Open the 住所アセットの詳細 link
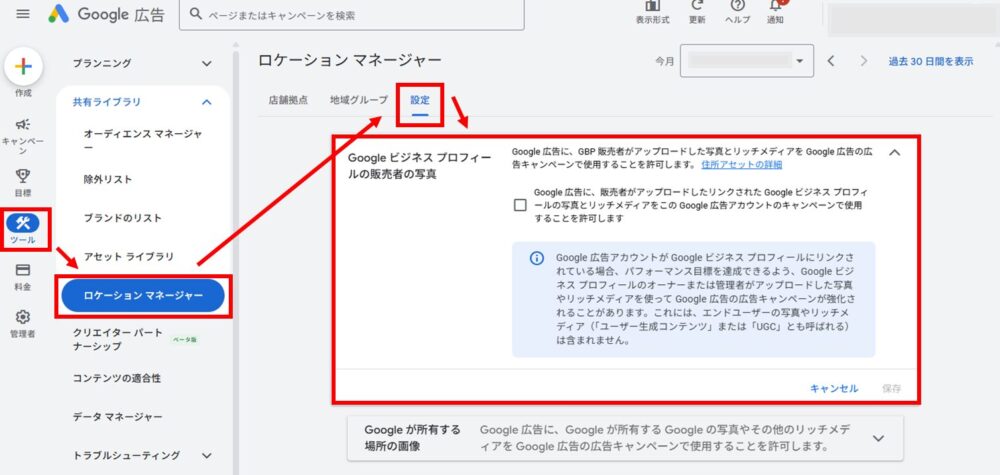The image size is (1000, 475). [741, 164]
